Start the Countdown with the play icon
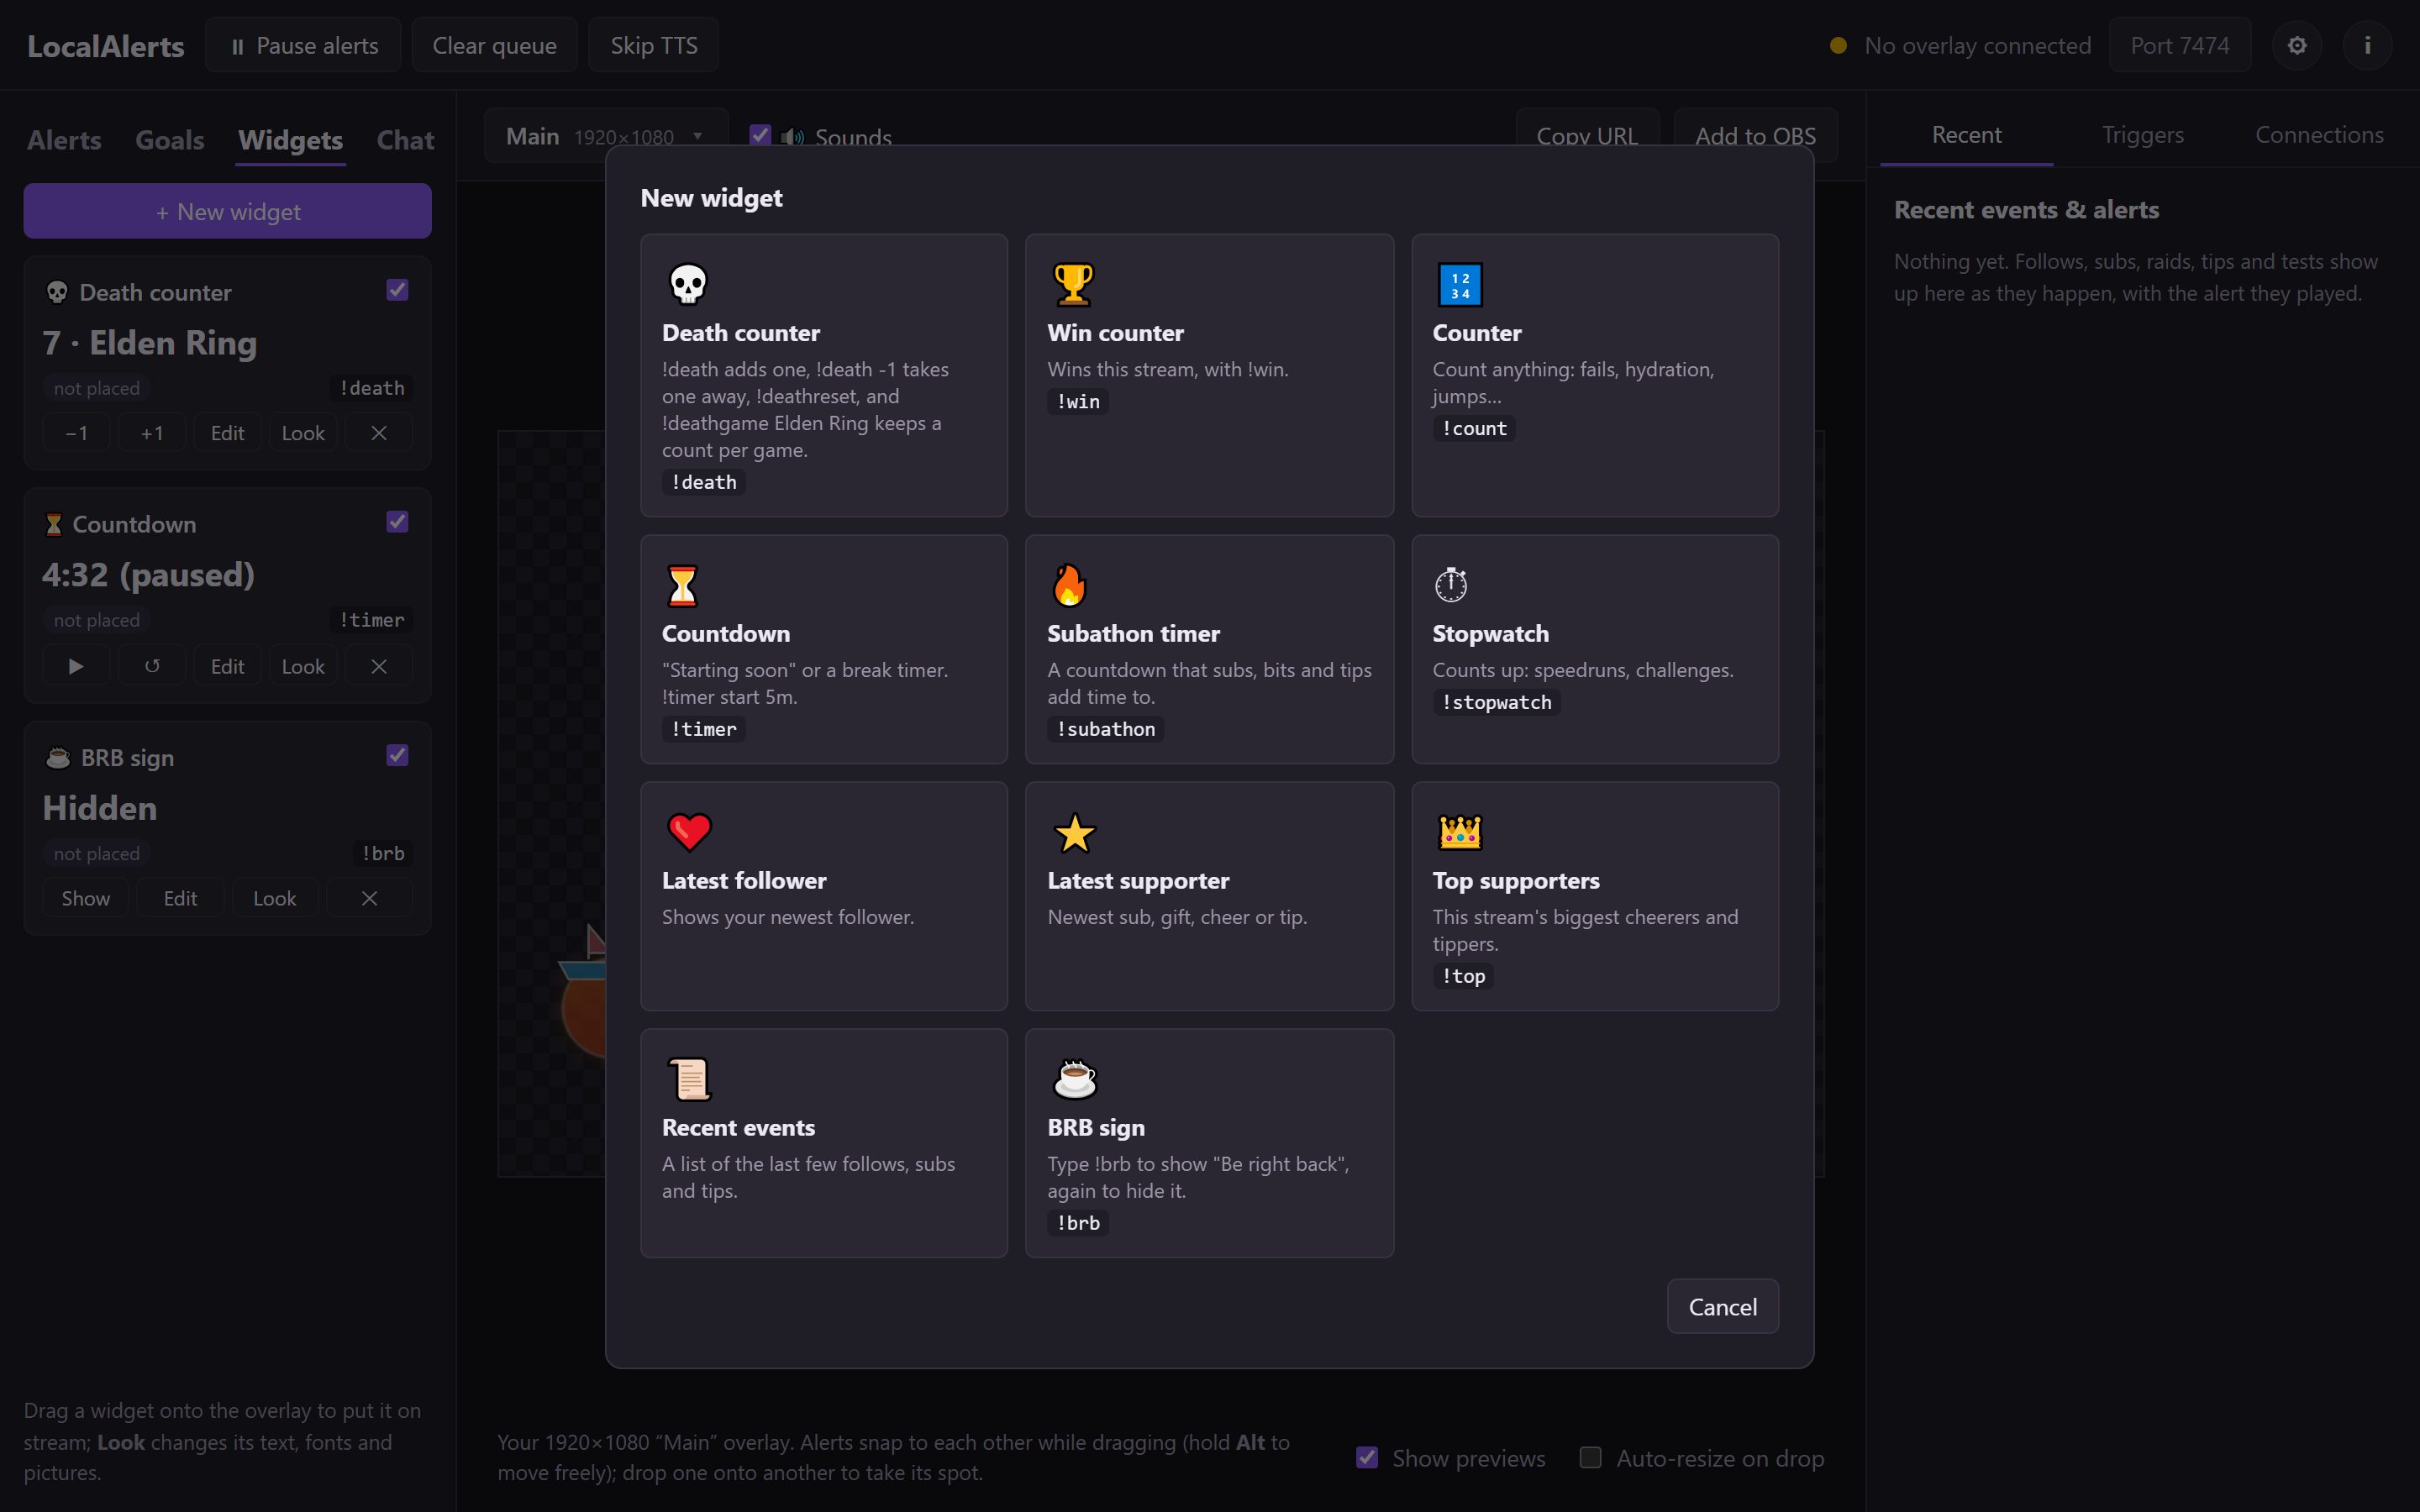 pos(76,666)
